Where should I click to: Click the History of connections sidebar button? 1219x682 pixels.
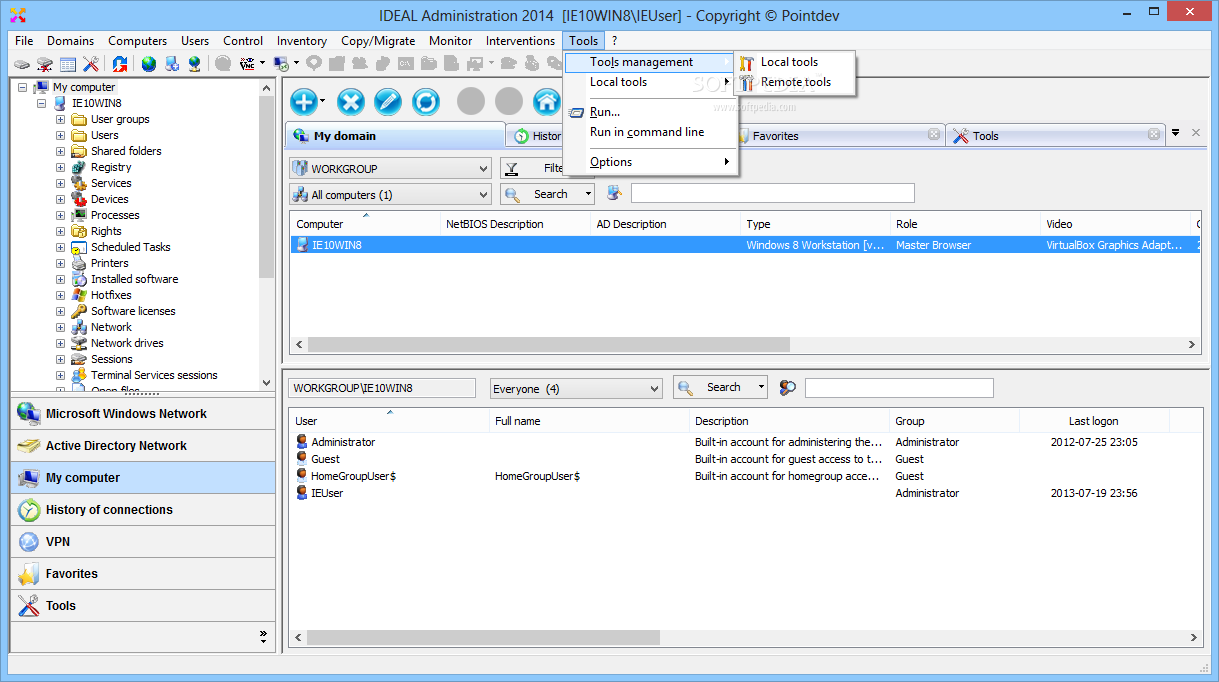[x=143, y=510]
